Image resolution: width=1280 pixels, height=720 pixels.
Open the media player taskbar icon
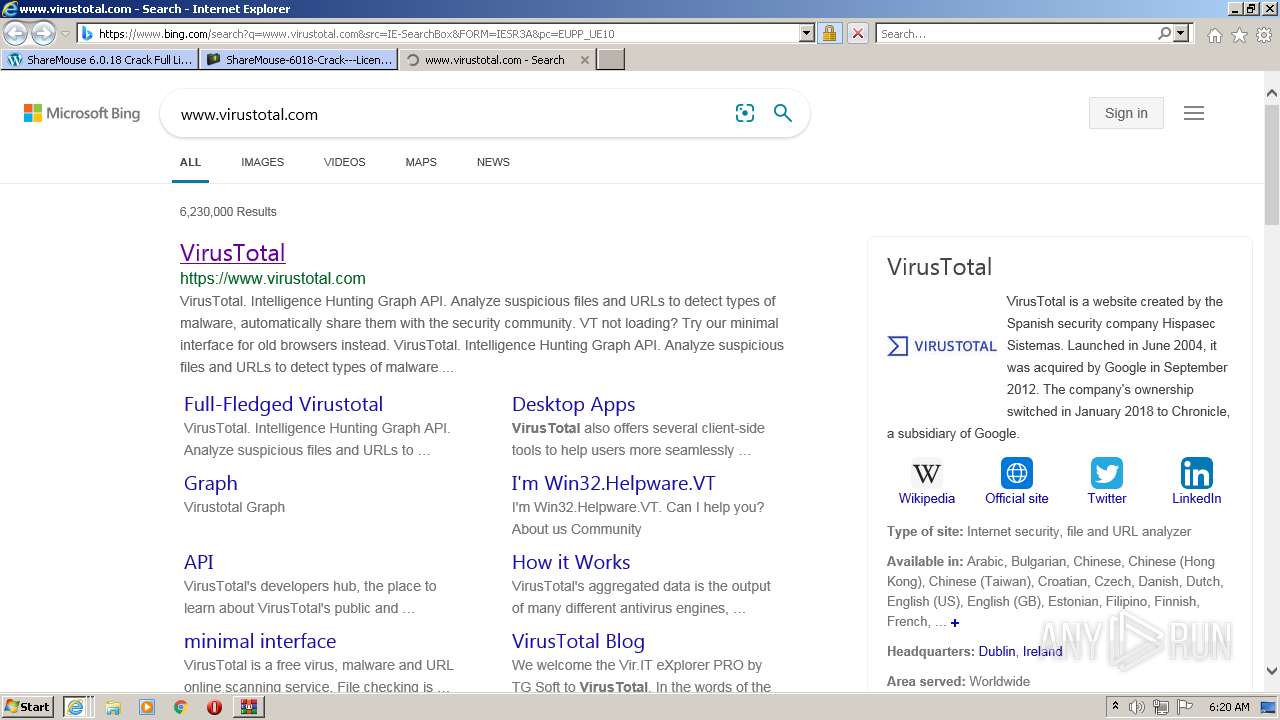147,707
